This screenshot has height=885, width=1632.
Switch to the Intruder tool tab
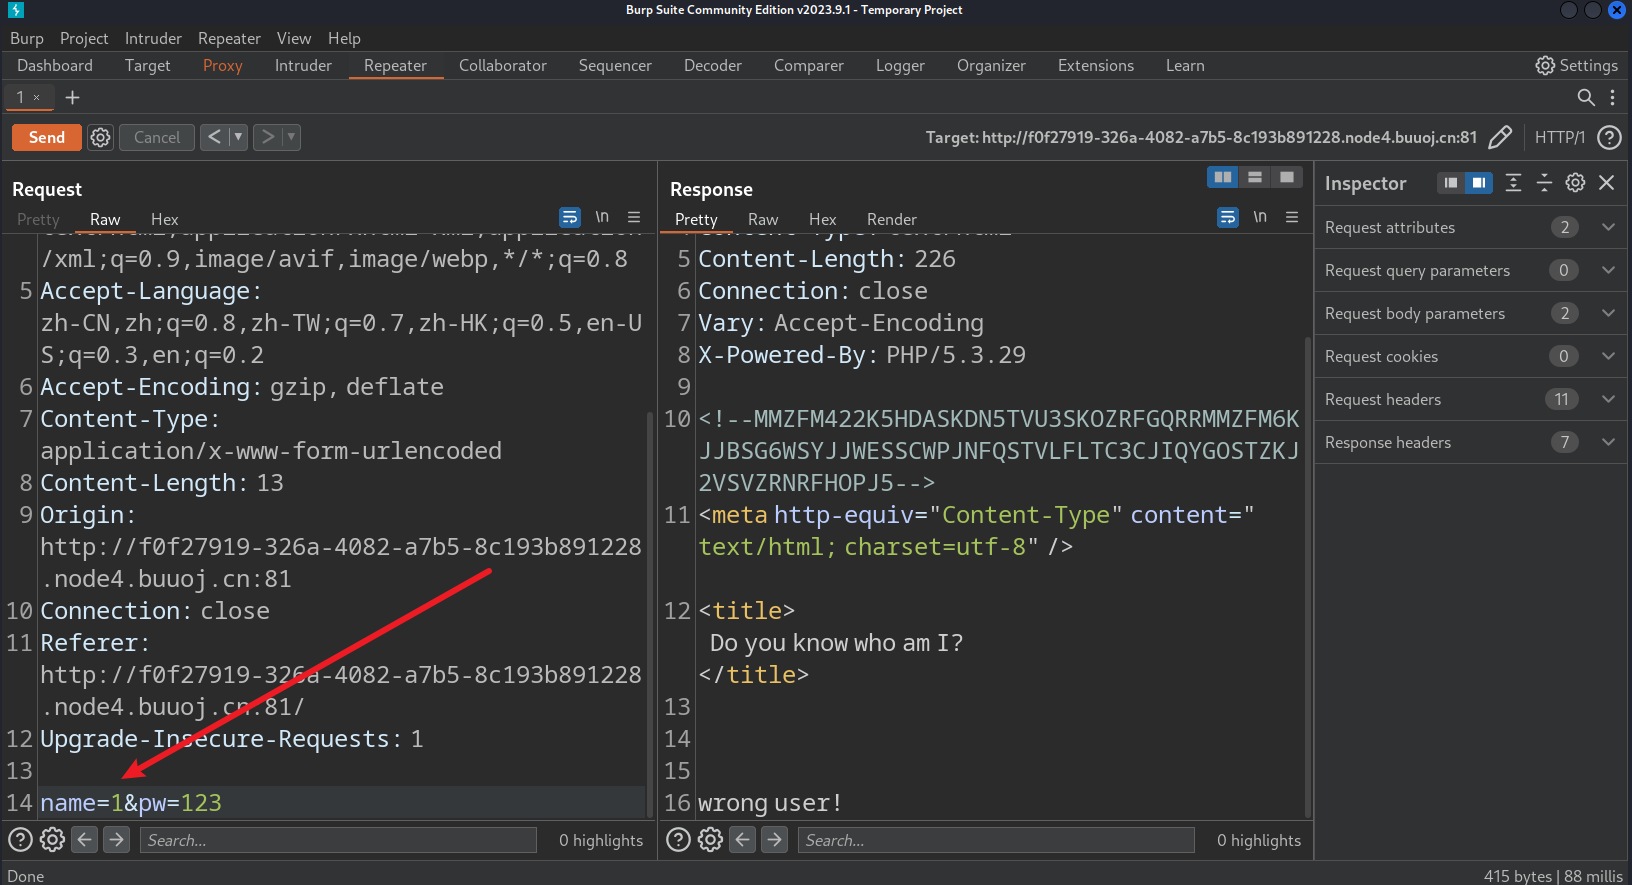pos(303,65)
